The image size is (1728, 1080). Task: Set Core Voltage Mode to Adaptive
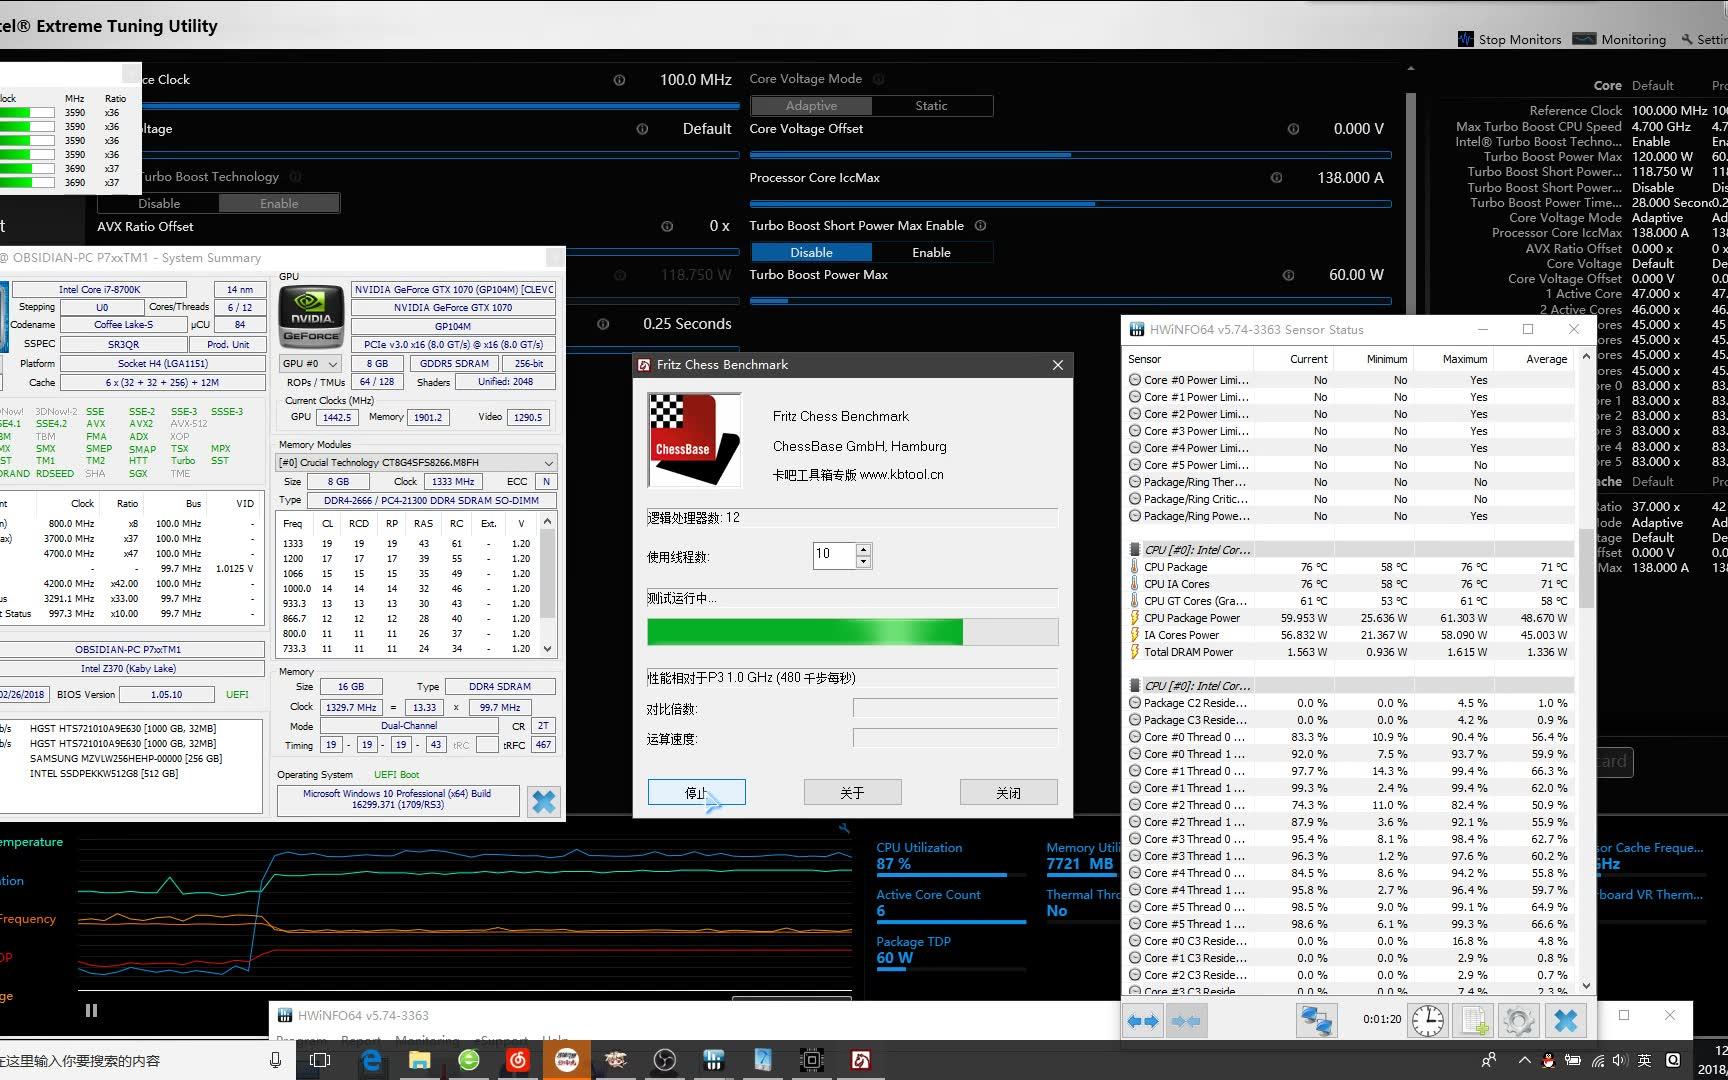(x=811, y=106)
